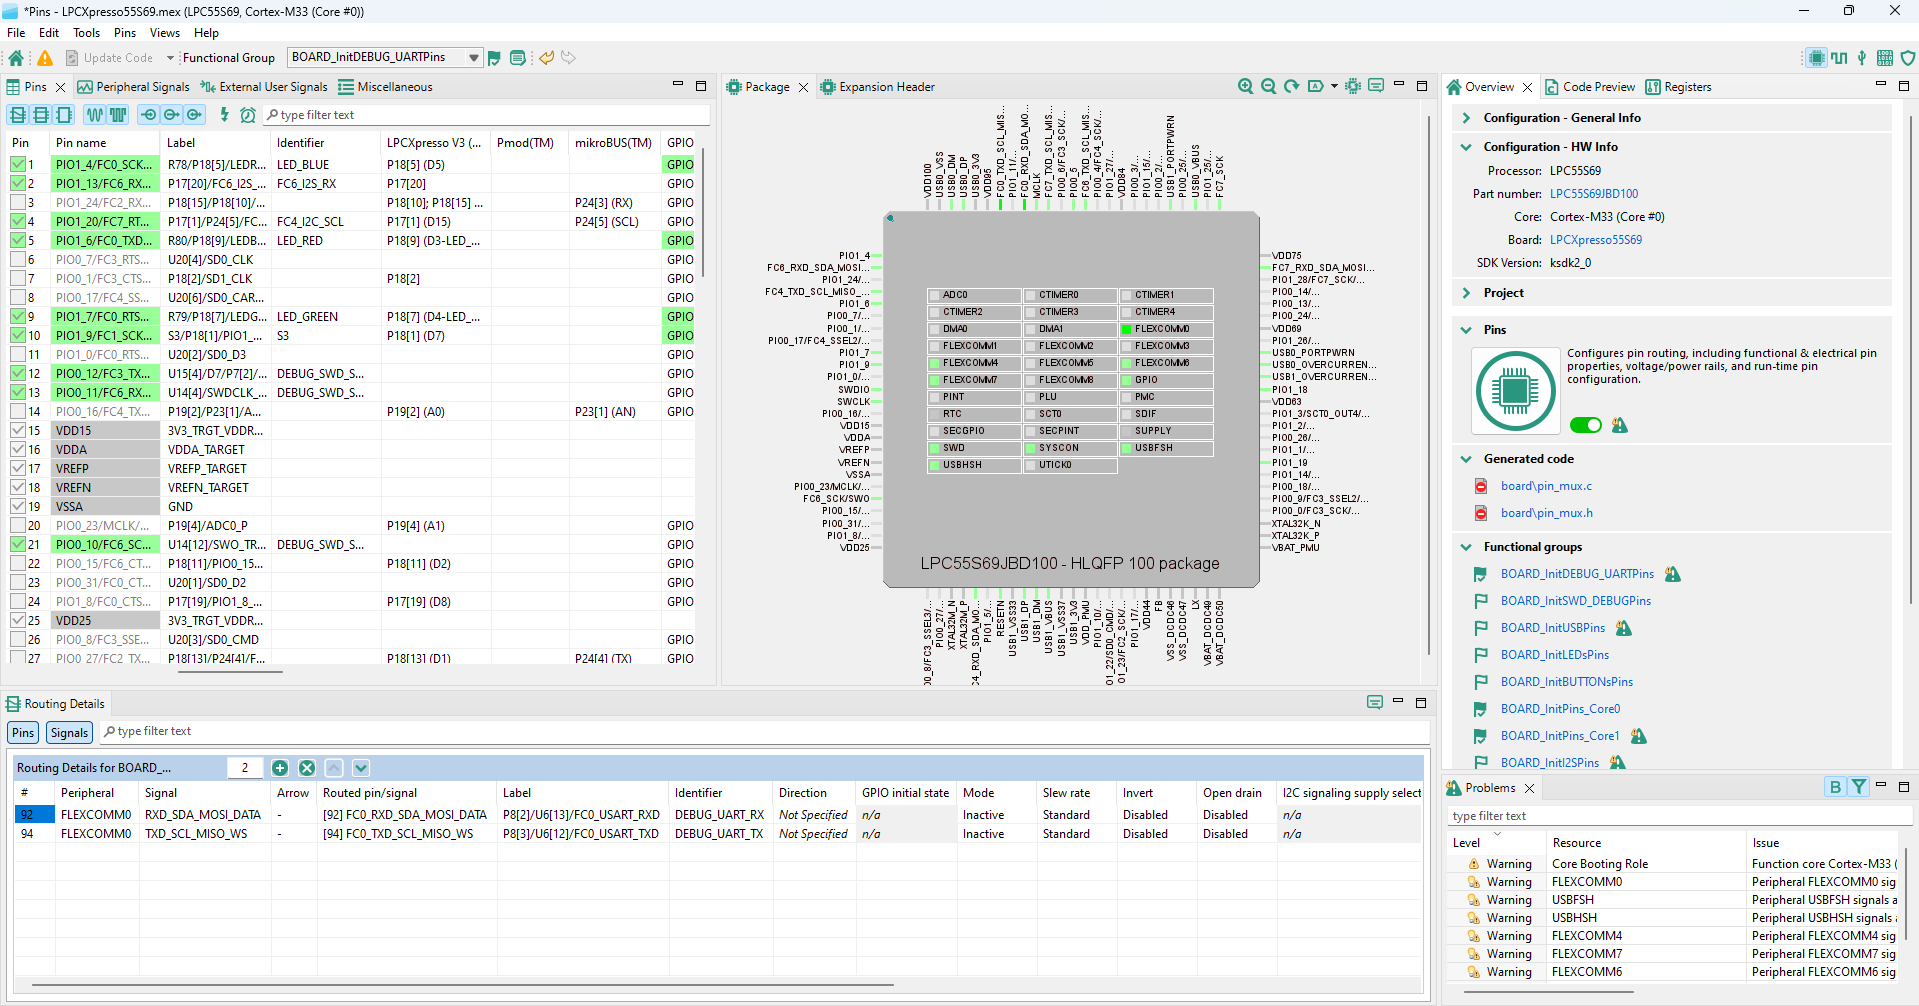This screenshot has height=1006, width=1919.
Task: Toggle the first routed-pins filter icon in the Pins toolbar
Action: tap(18, 115)
